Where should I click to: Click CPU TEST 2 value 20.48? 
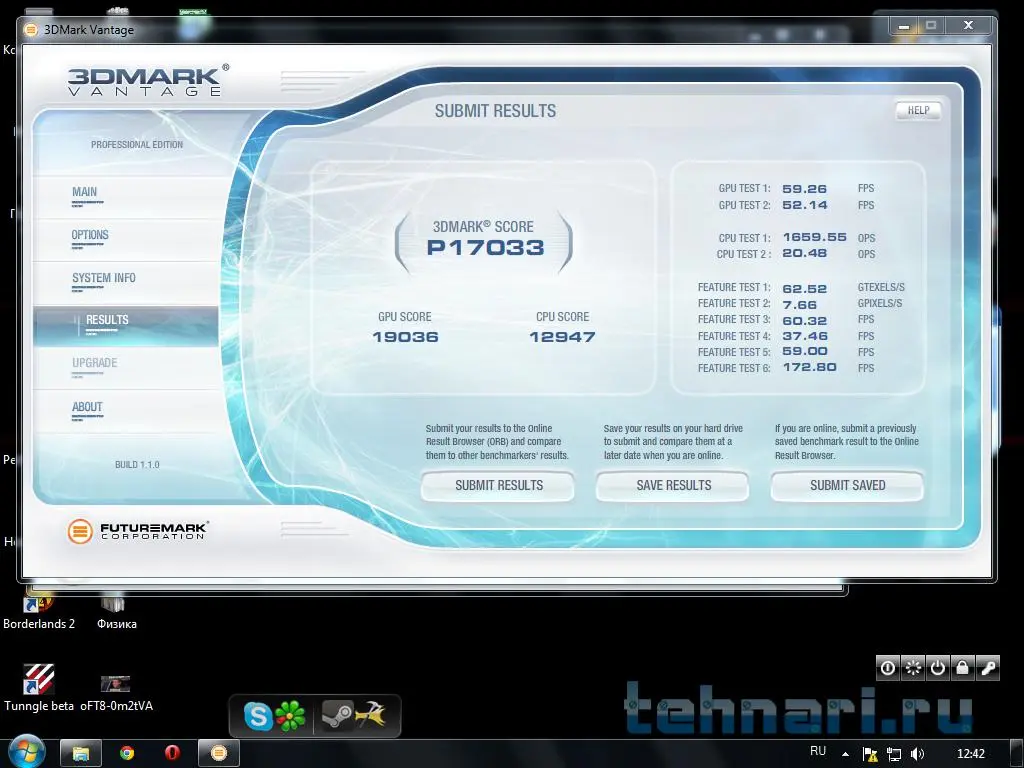click(x=805, y=253)
